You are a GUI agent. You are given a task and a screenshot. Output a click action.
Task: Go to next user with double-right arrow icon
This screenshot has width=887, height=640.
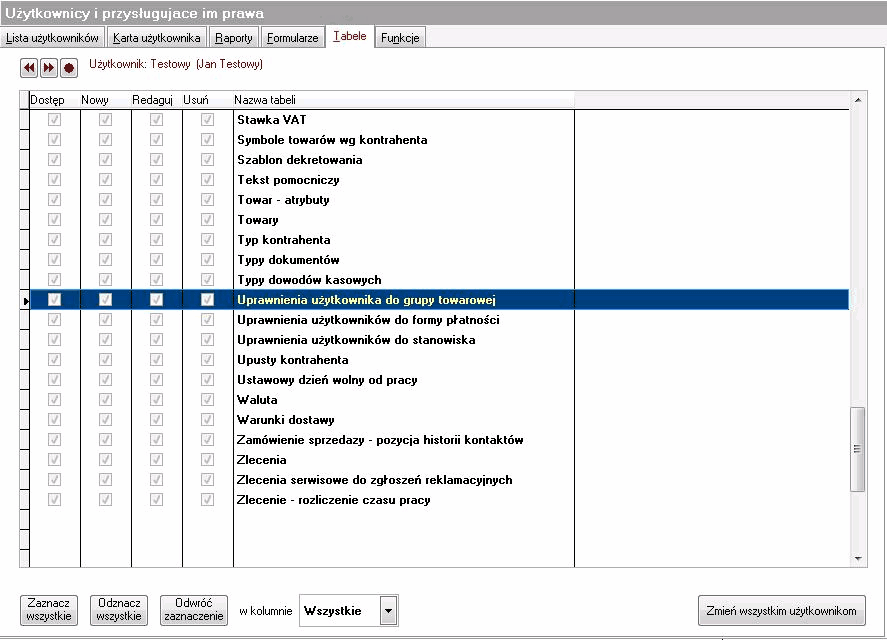[x=49, y=68]
